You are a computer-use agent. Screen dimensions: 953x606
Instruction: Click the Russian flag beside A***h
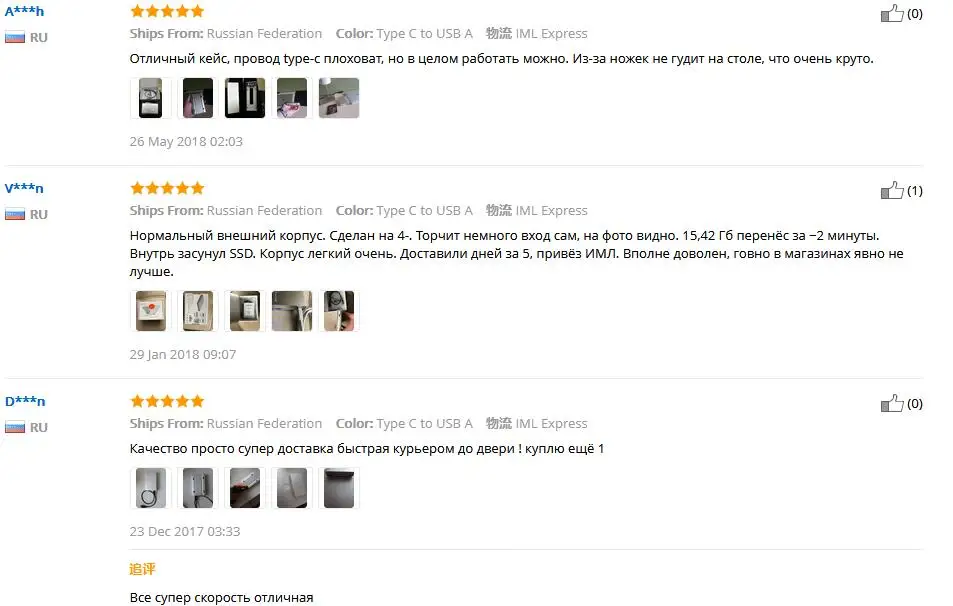pos(15,38)
